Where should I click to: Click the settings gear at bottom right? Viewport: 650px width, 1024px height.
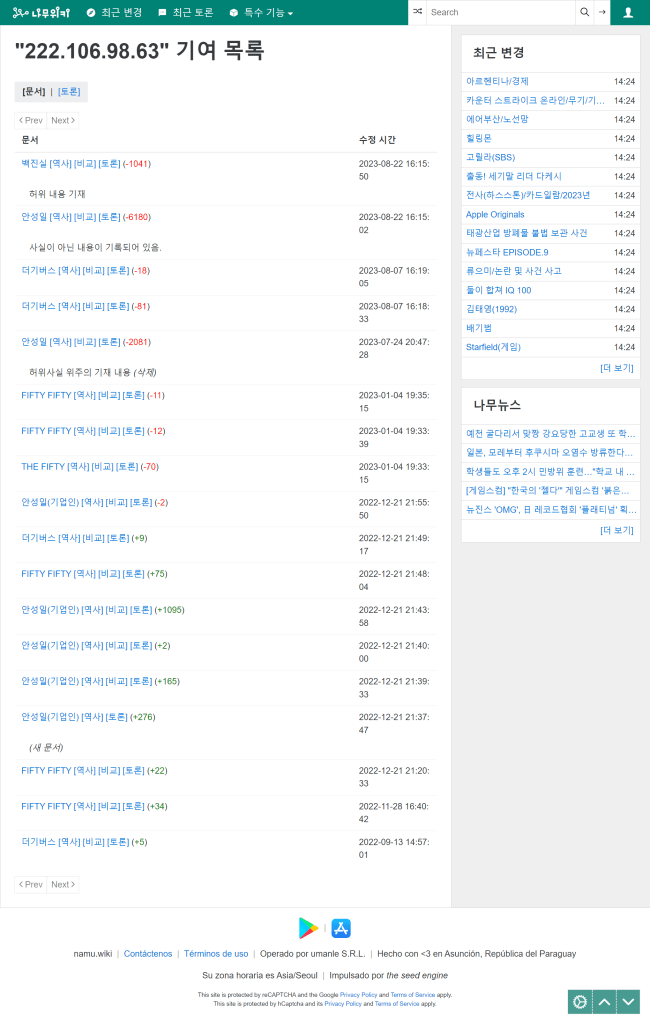tap(580, 1002)
